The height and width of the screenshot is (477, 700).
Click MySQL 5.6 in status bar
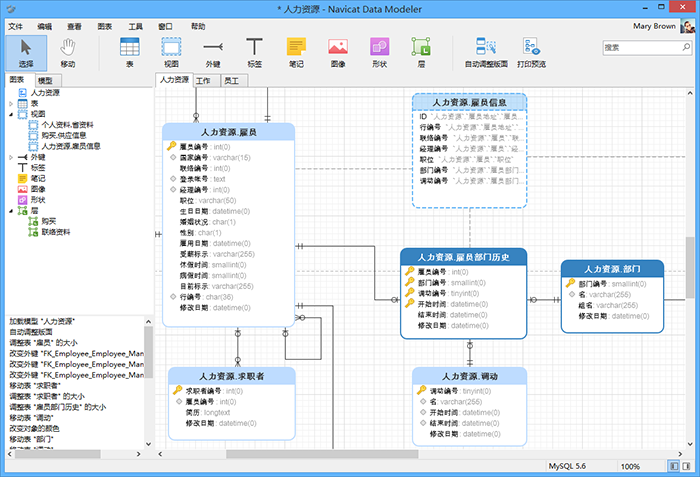(x=567, y=466)
